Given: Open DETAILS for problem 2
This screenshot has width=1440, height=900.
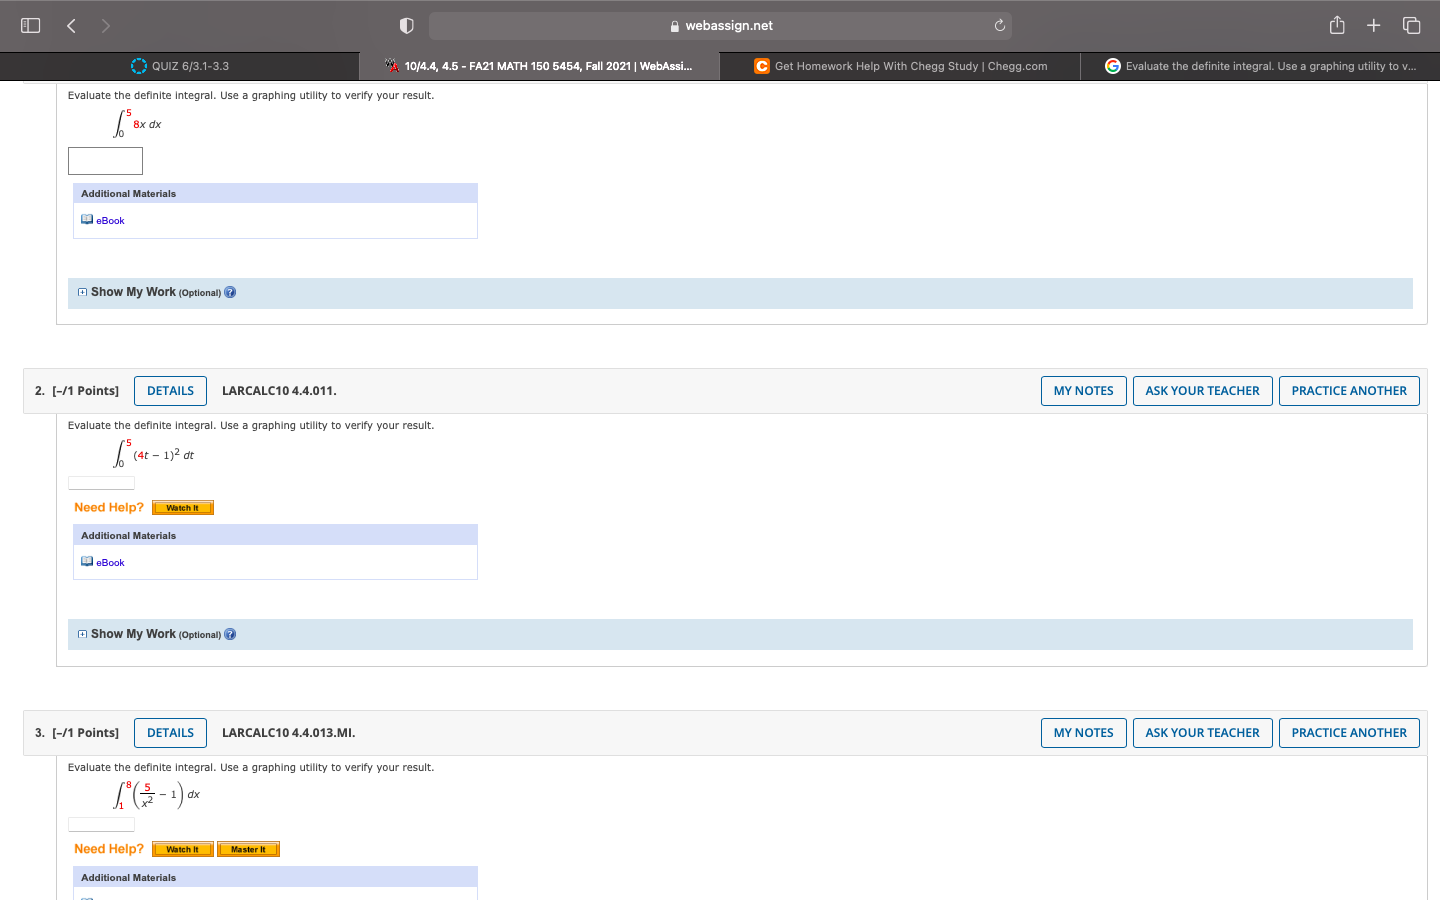Looking at the screenshot, I should (x=170, y=390).
